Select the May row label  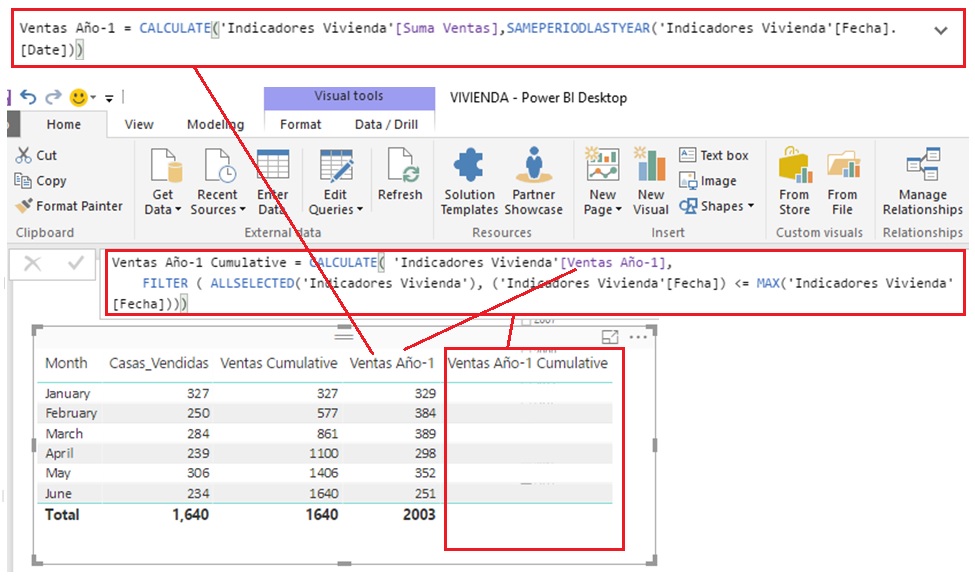58,473
